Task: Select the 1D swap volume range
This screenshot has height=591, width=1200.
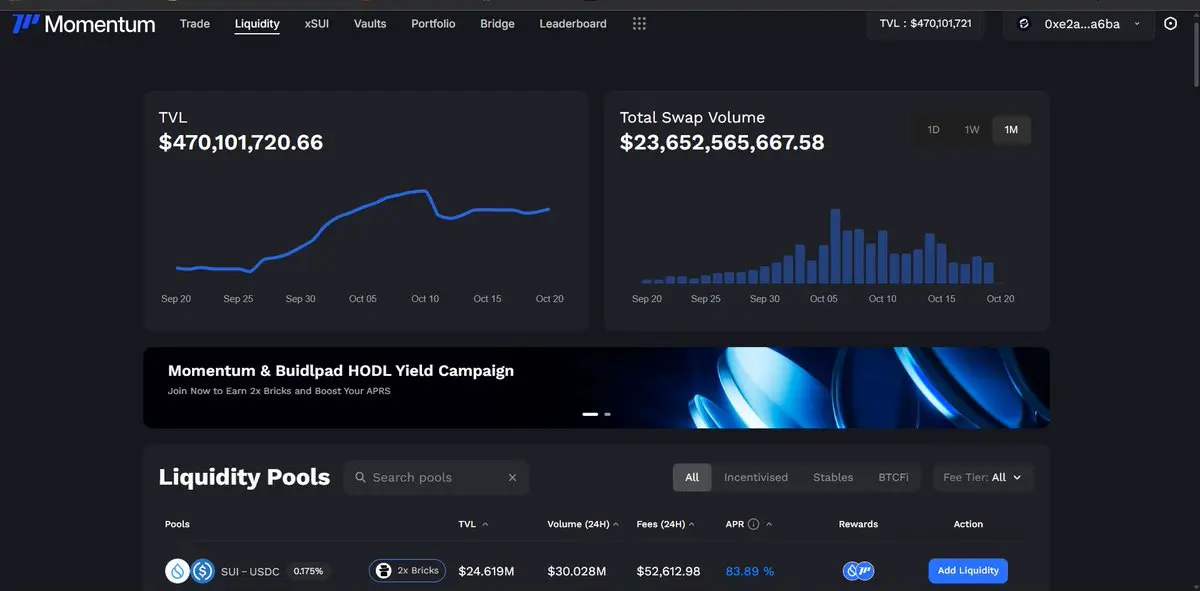Action: pyautogui.click(x=933, y=130)
